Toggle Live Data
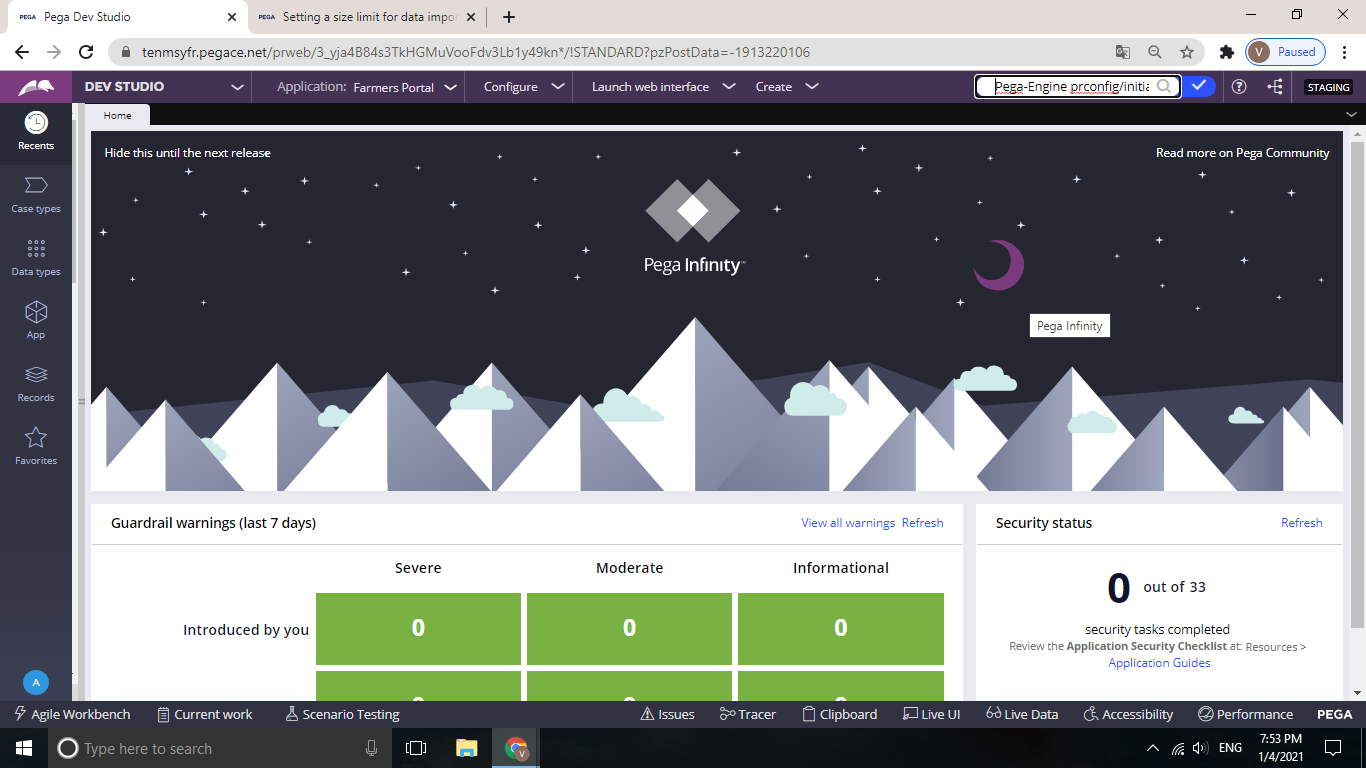This screenshot has height=768, width=1366. (x=1022, y=714)
